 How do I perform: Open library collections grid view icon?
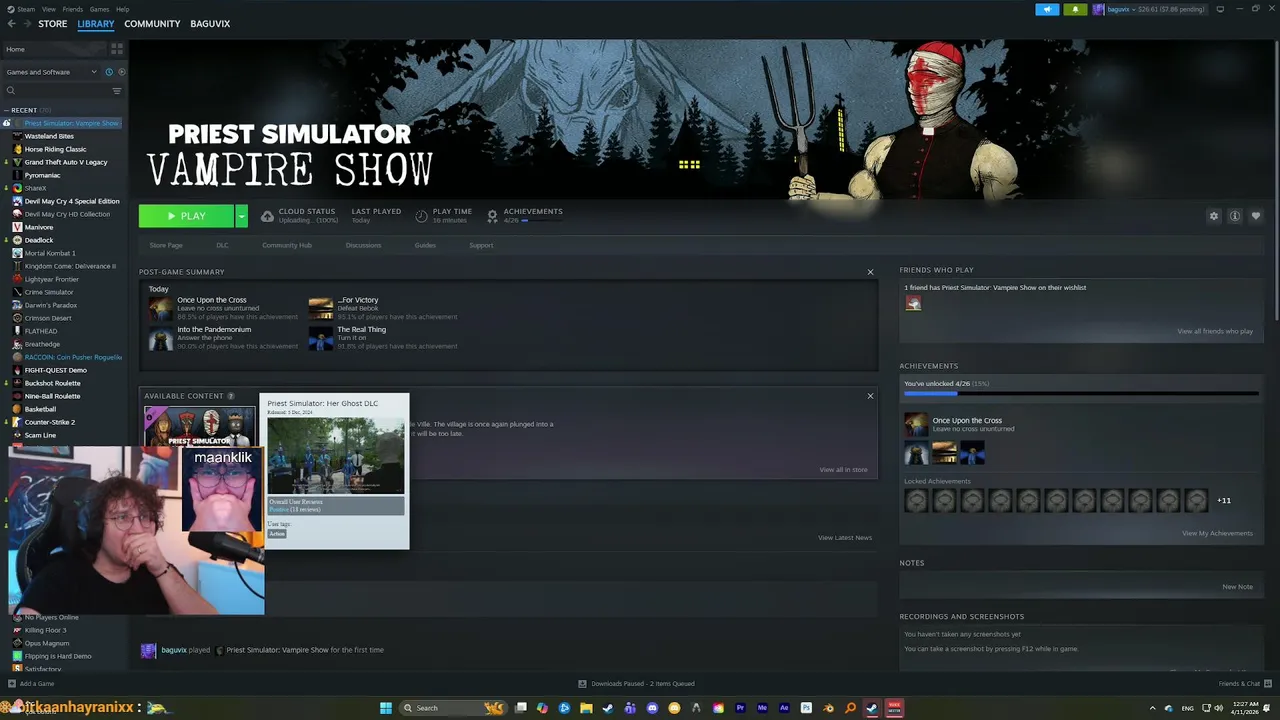click(x=117, y=48)
